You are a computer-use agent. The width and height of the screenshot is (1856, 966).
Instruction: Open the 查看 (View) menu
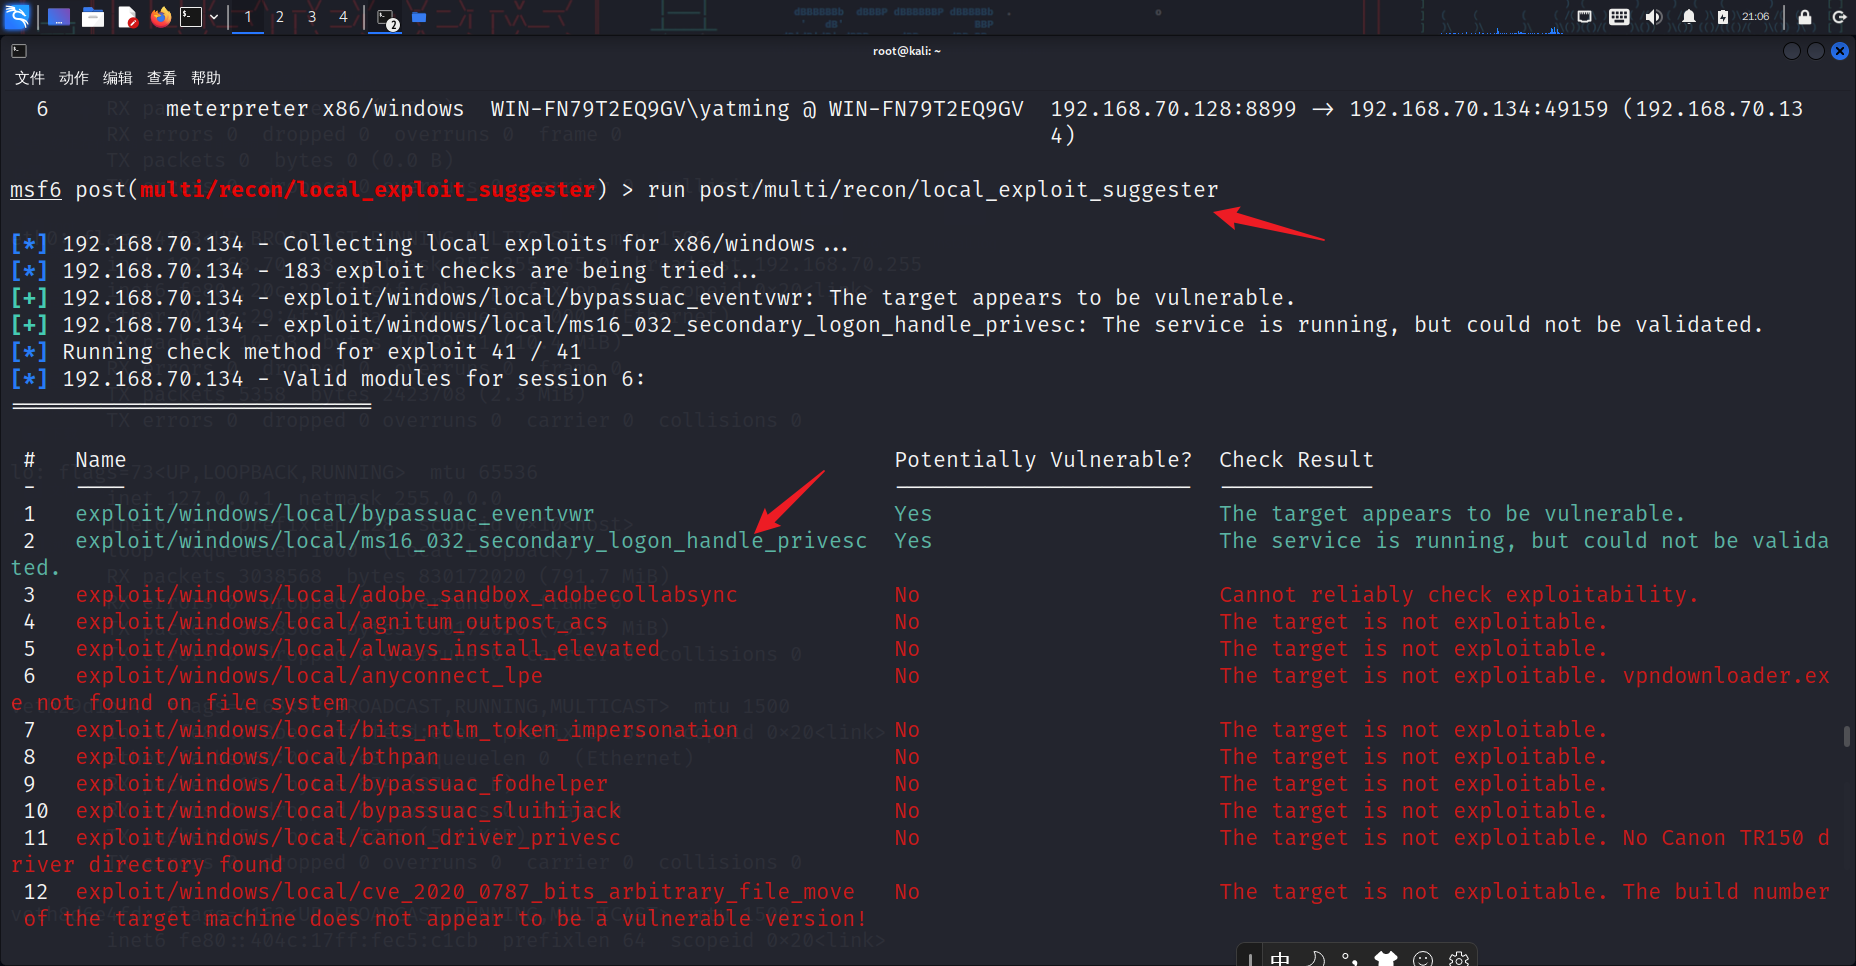point(162,78)
